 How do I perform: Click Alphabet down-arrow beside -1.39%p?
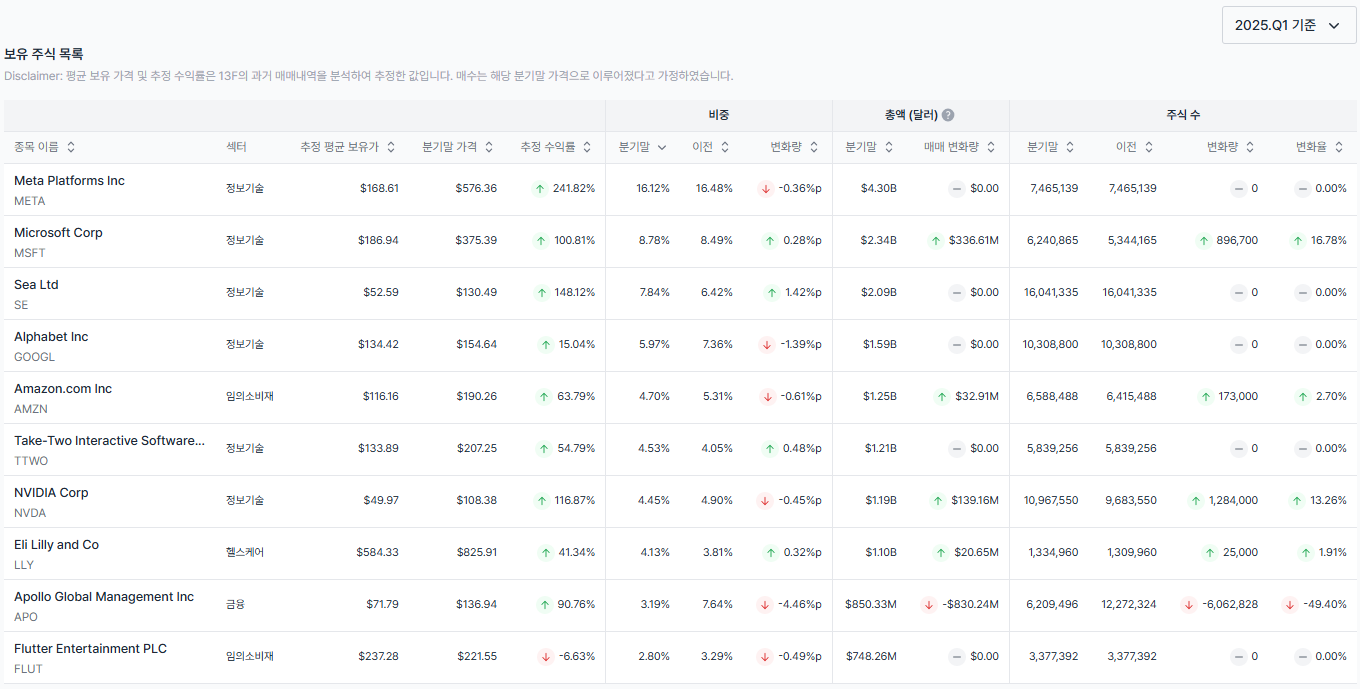coord(767,344)
